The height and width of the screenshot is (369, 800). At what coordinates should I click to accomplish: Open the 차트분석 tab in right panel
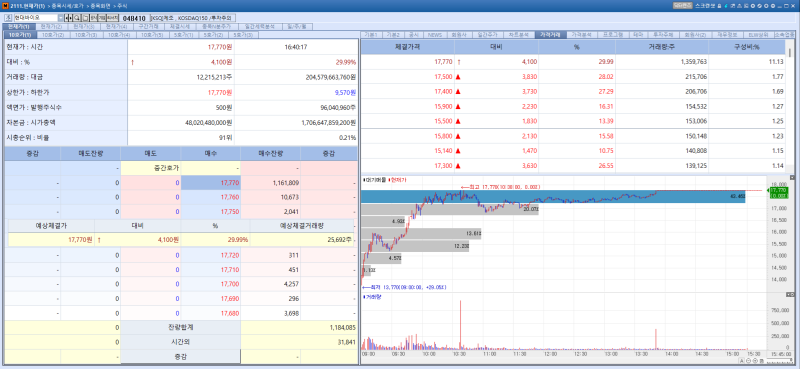pos(518,35)
